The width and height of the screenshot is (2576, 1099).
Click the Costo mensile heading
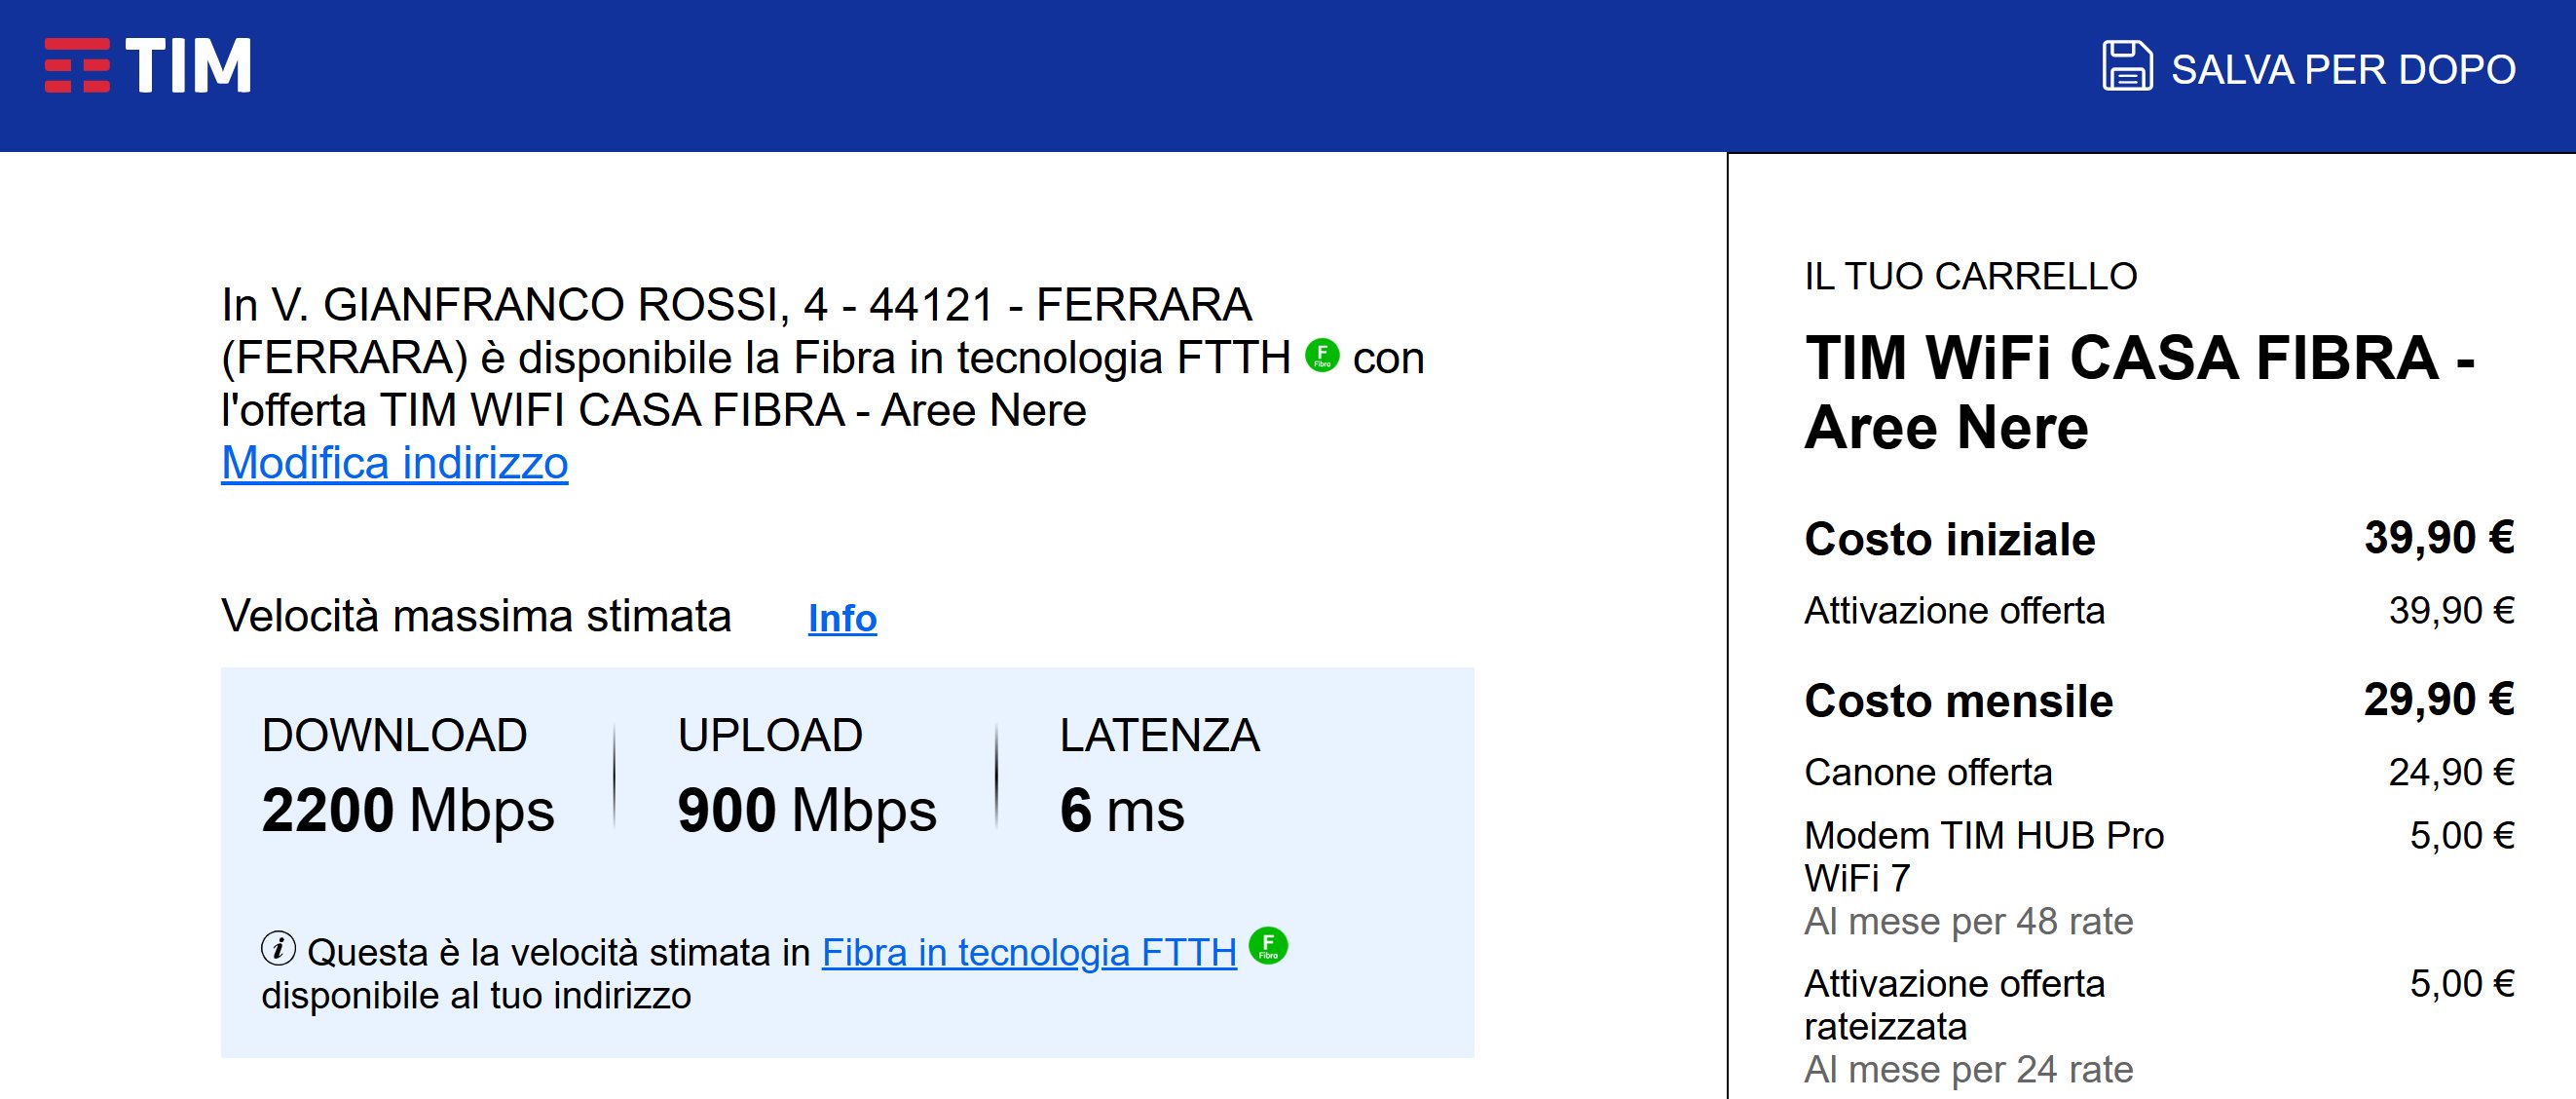1958,701
